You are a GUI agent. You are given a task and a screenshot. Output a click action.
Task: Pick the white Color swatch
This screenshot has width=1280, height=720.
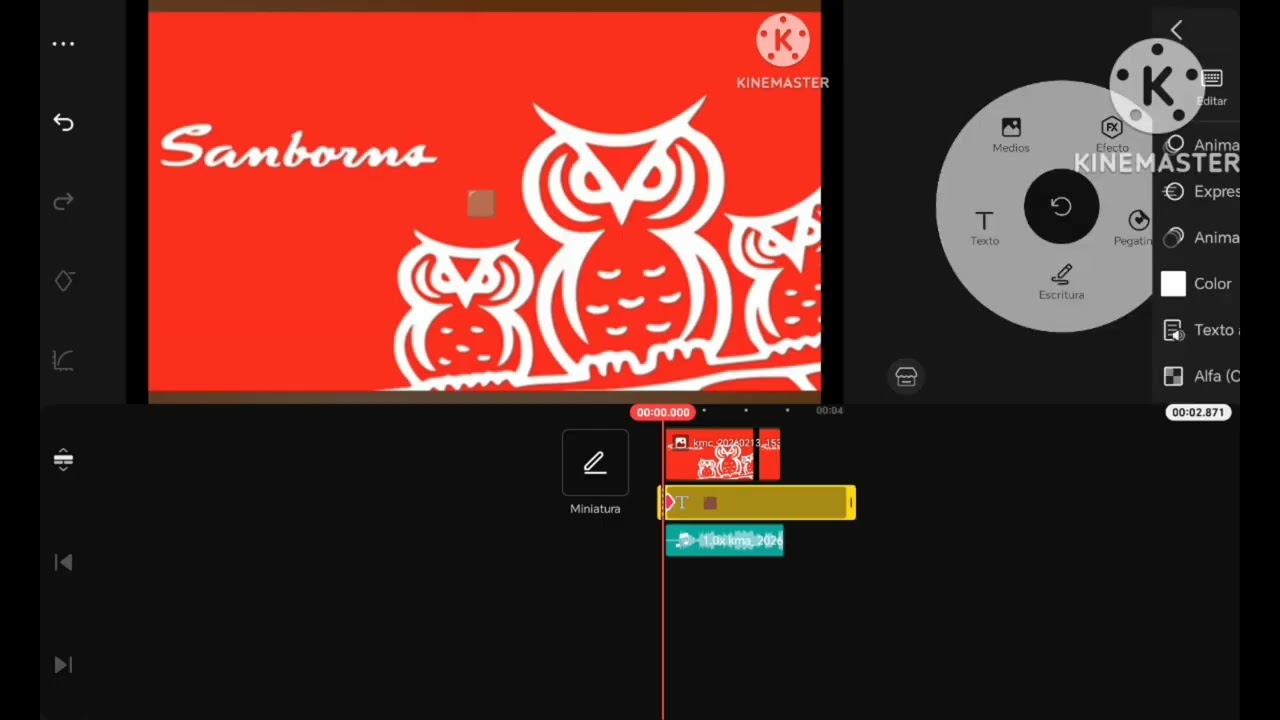click(x=1173, y=284)
